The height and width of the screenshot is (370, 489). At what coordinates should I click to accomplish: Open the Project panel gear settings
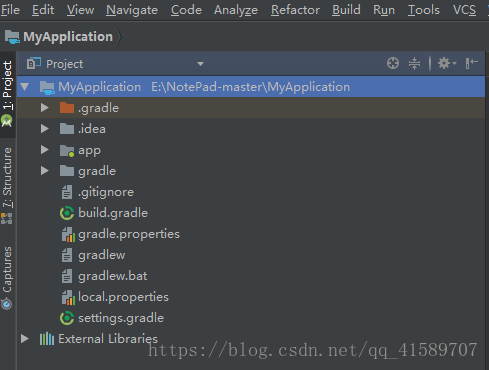click(447, 63)
